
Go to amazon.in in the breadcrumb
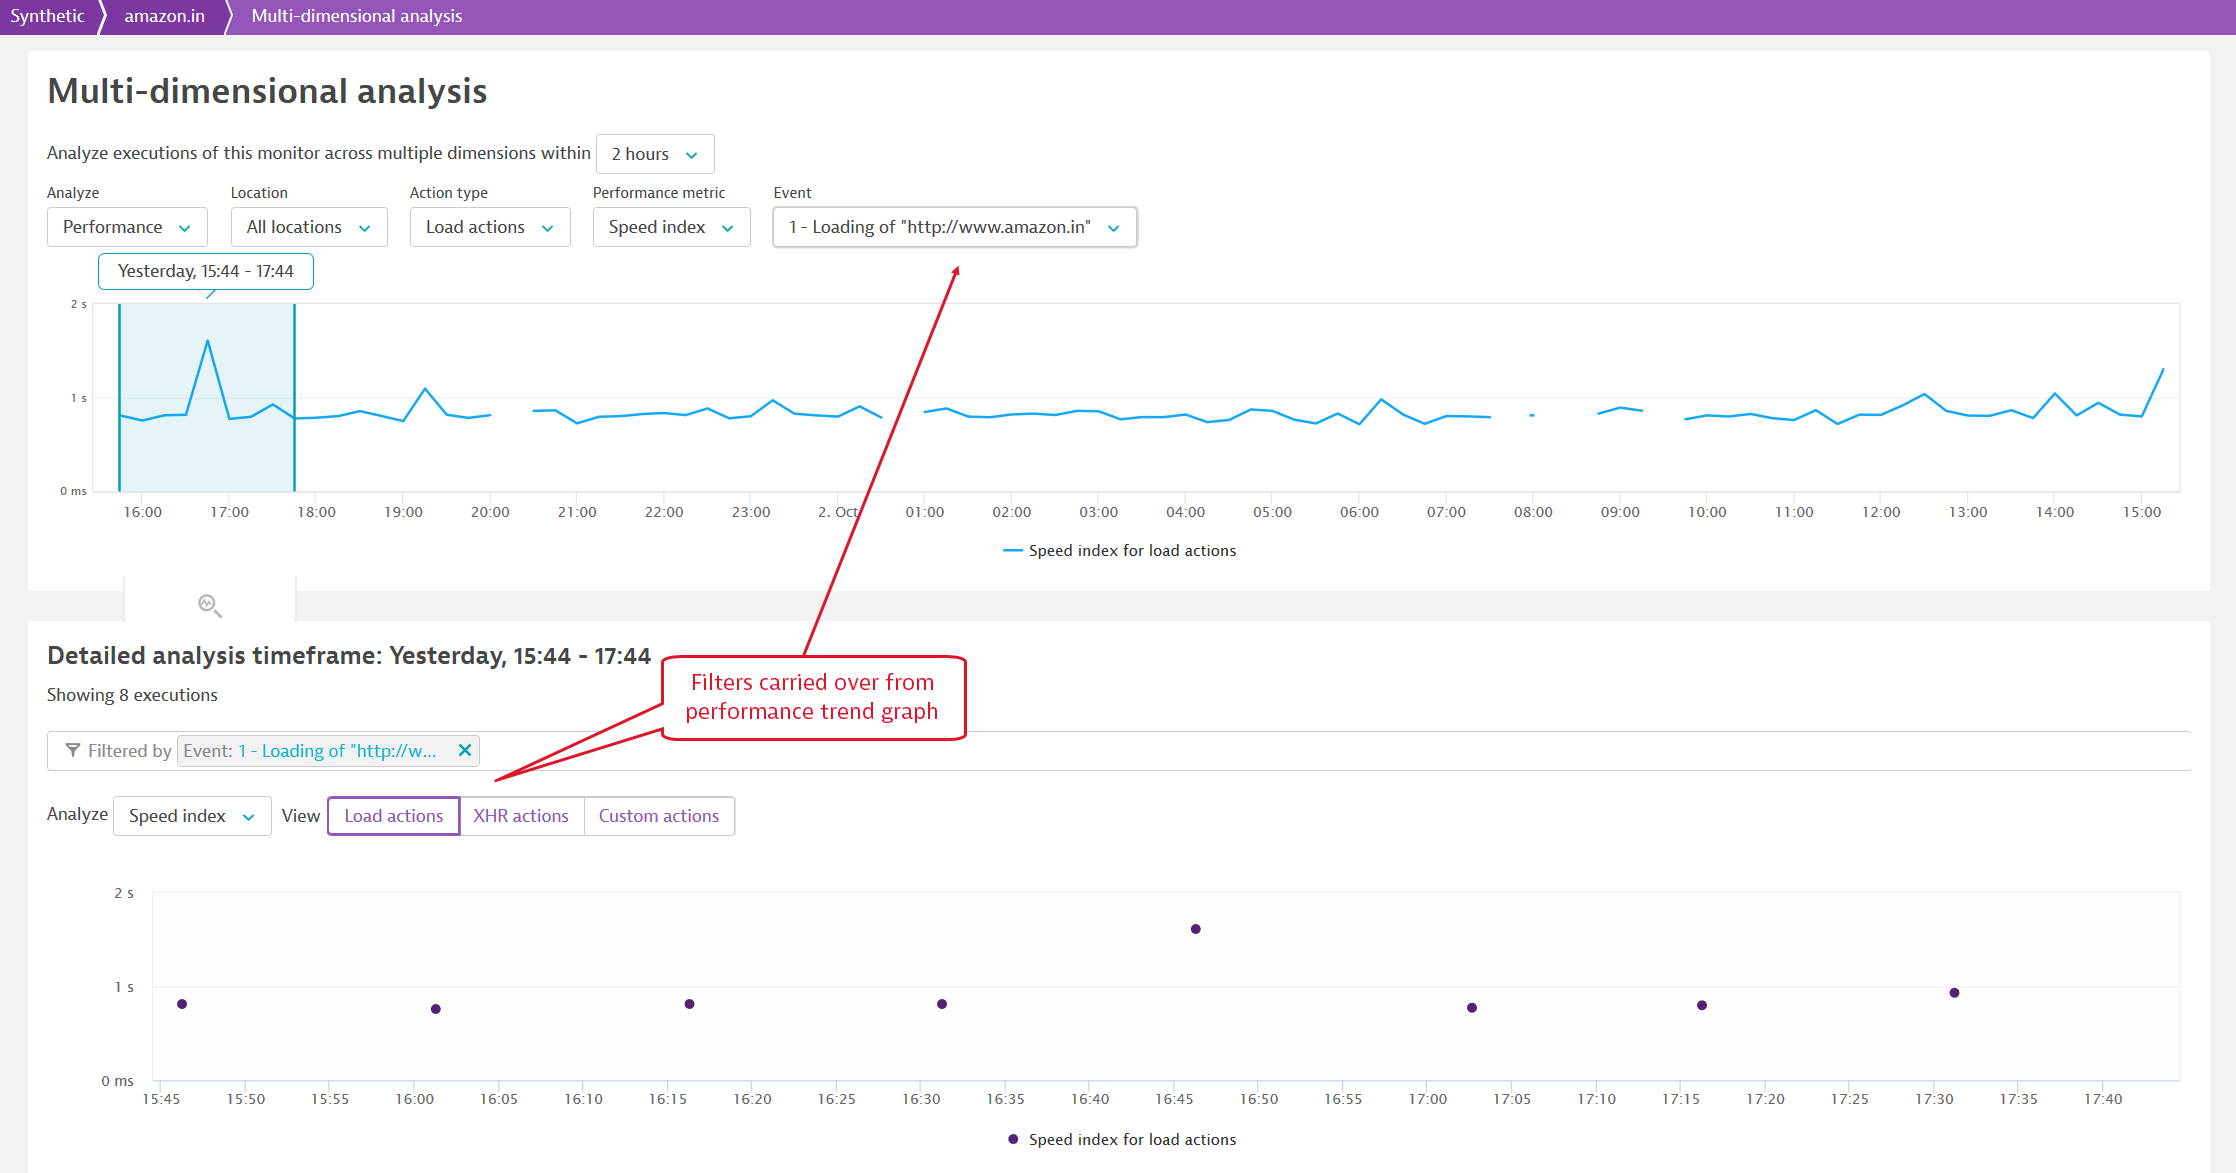point(164,16)
